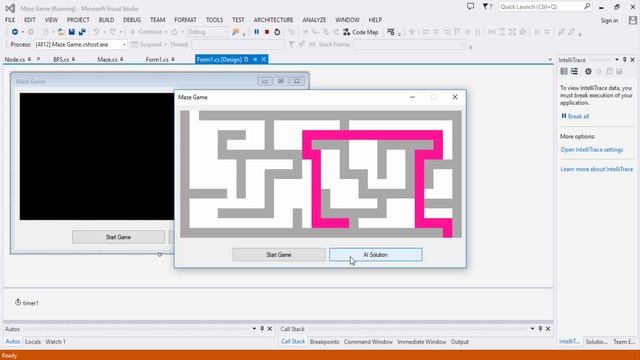Click the Save All toolbar icon
640x360 pixels.
tap(82, 32)
